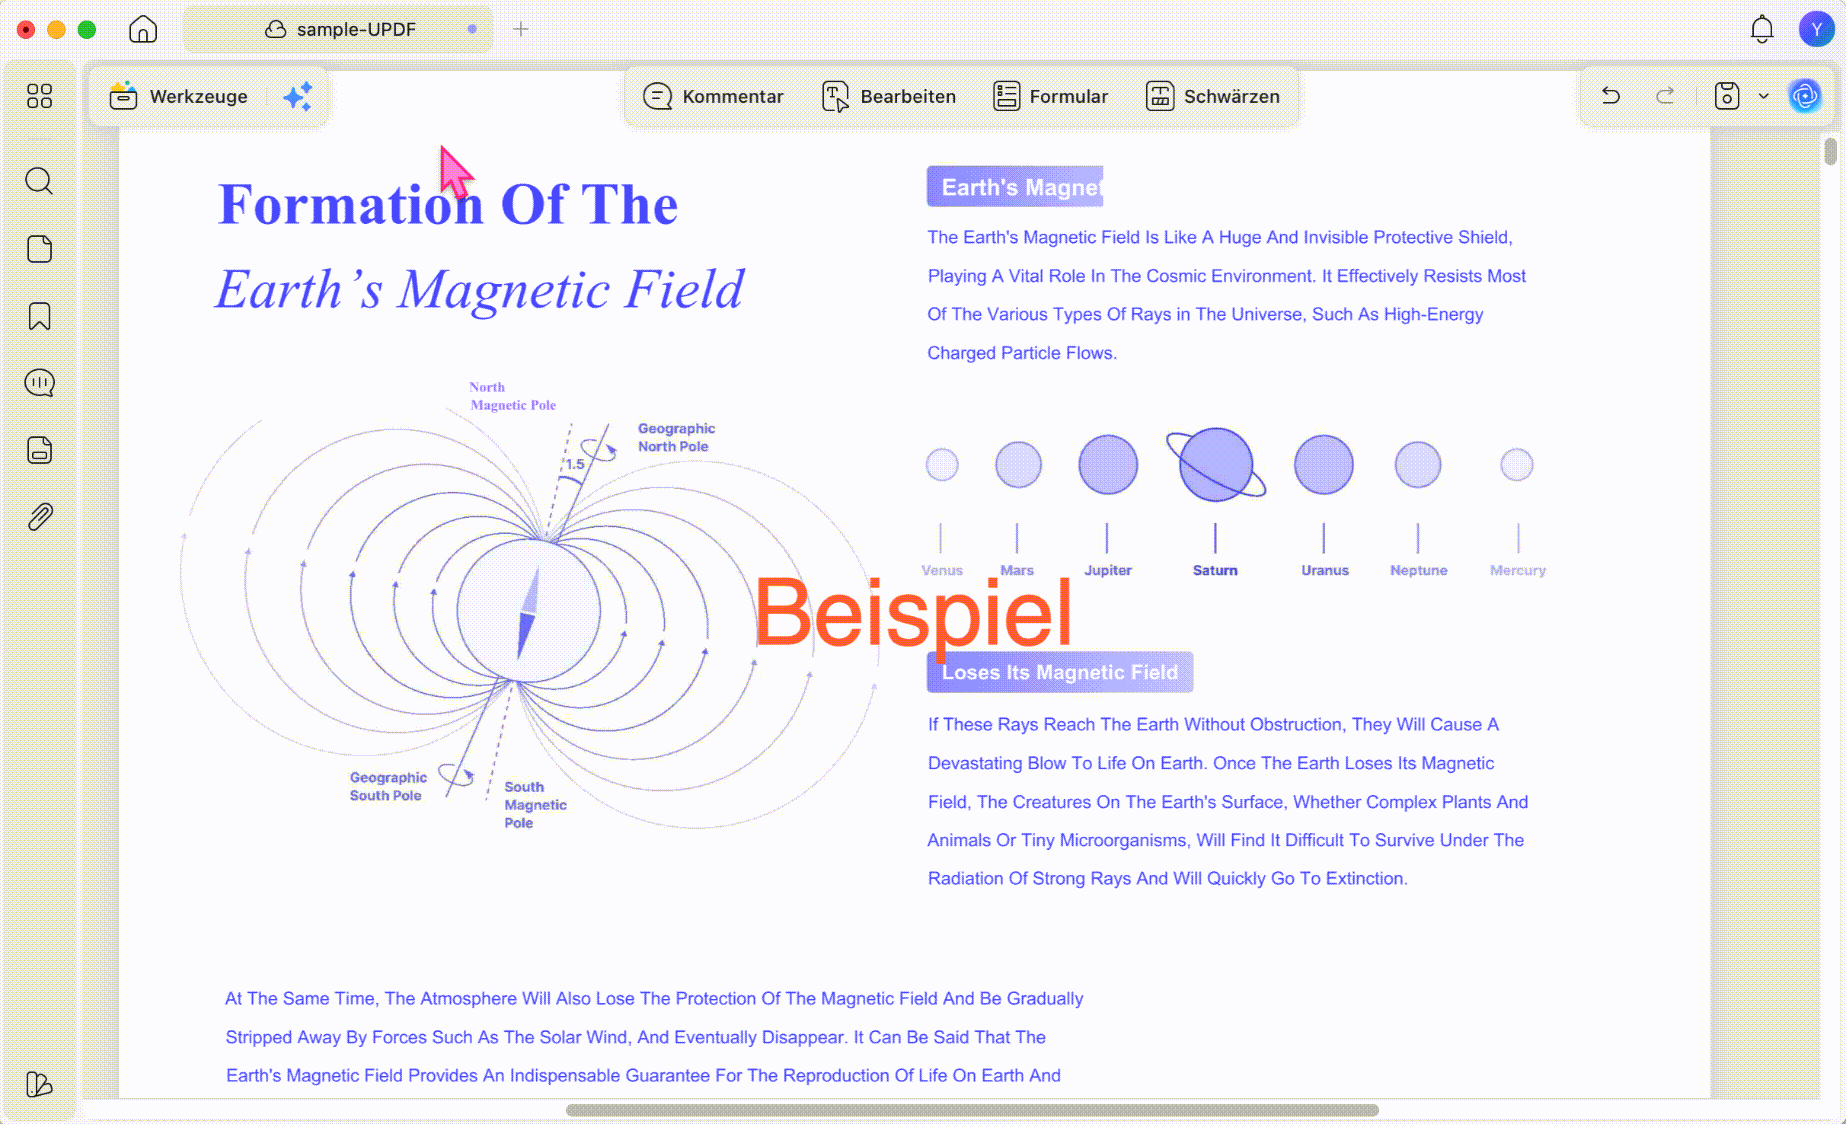
Task: Show the bookmarks panel
Action: tap(39, 316)
